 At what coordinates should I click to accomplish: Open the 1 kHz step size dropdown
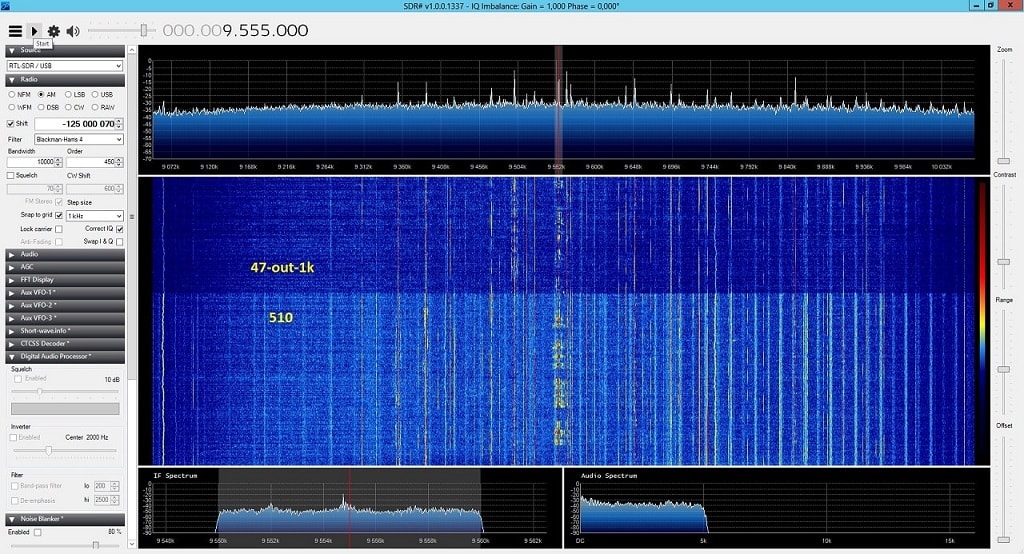point(95,216)
